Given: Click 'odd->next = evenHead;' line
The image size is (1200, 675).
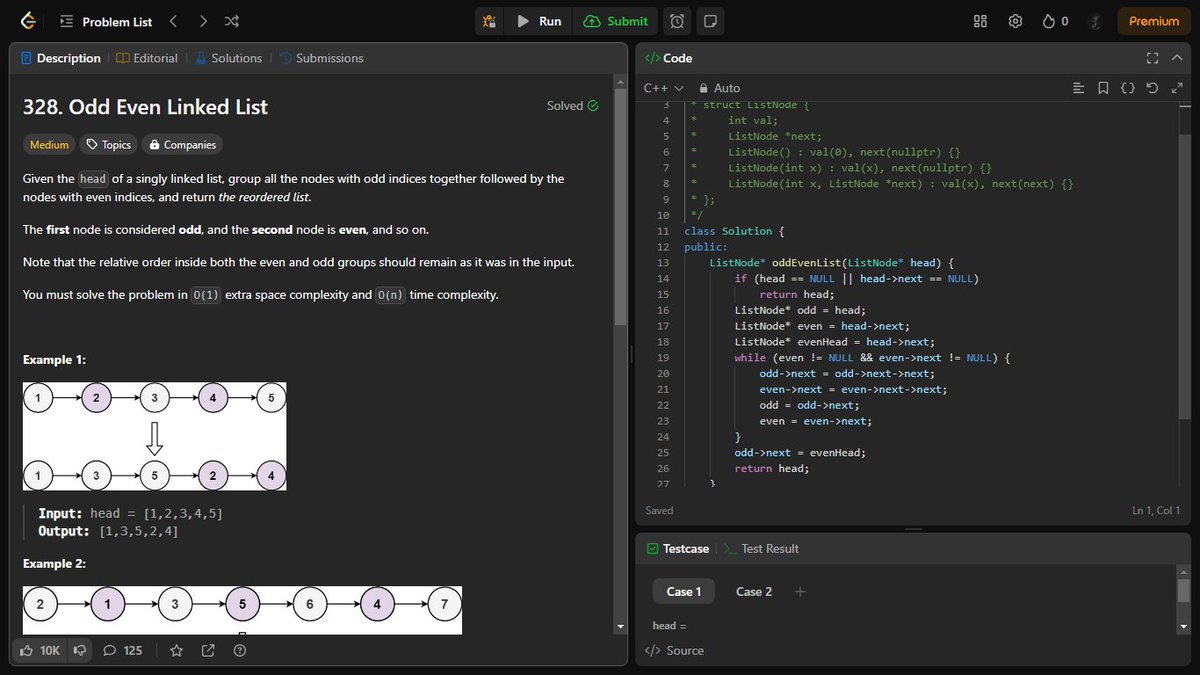Looking at the screenshot, I should [x=800, y=452].
